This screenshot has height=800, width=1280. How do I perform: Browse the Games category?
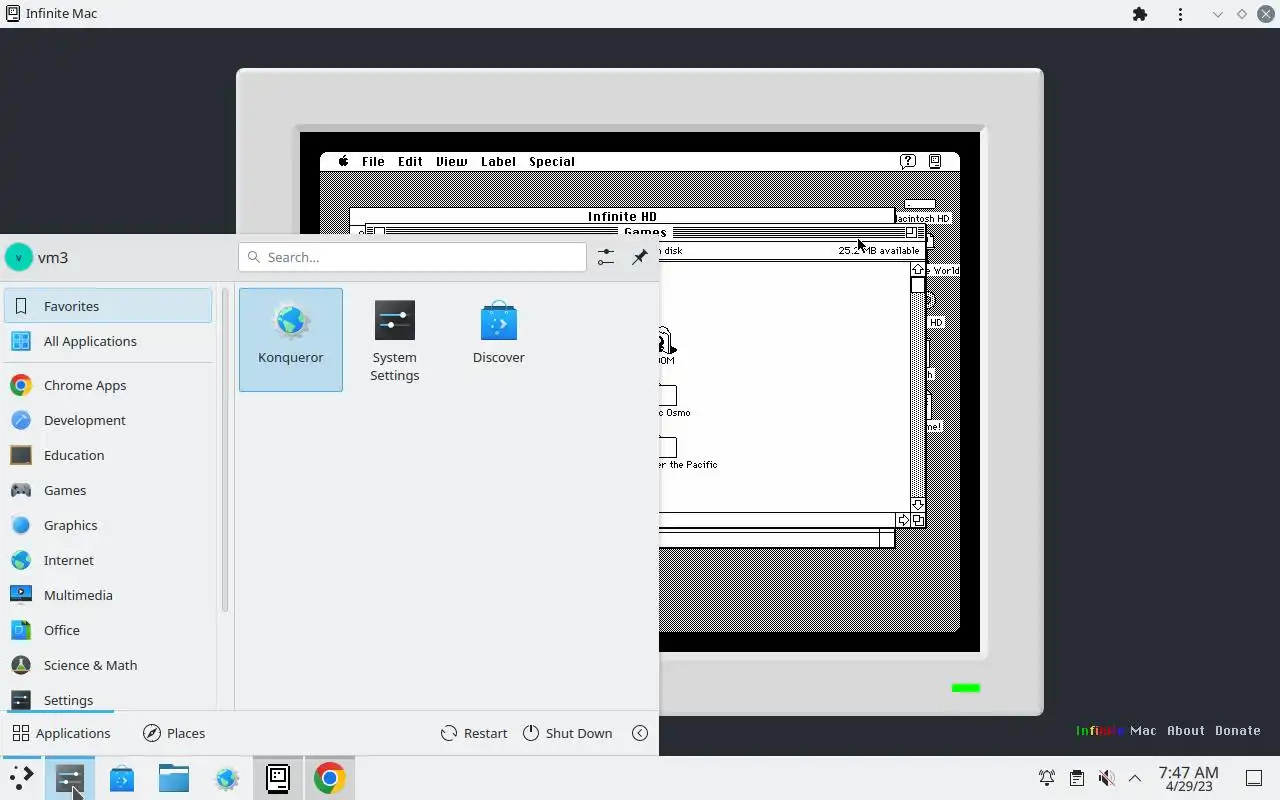pyautogui.click(x=108, y=490)
